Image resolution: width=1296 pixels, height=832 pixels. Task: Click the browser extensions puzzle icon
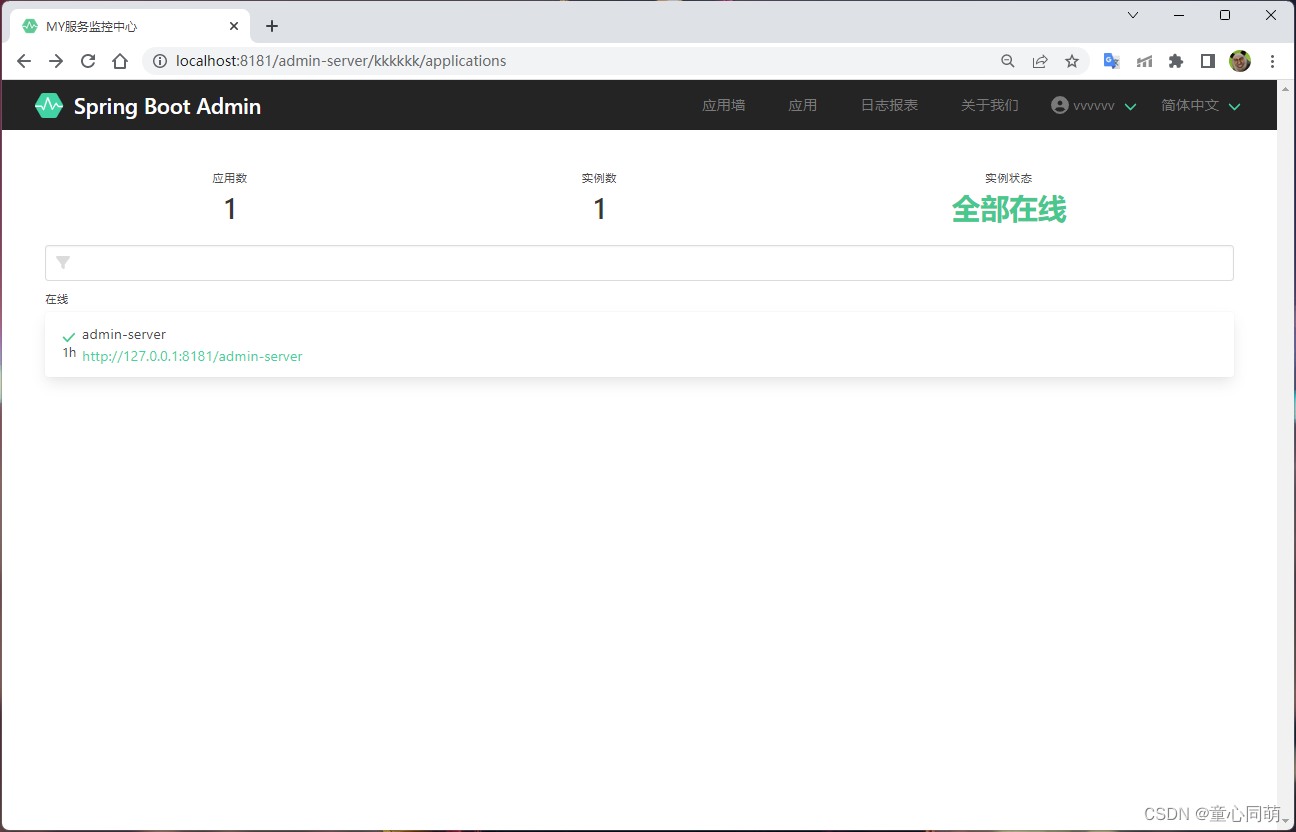1176,61
